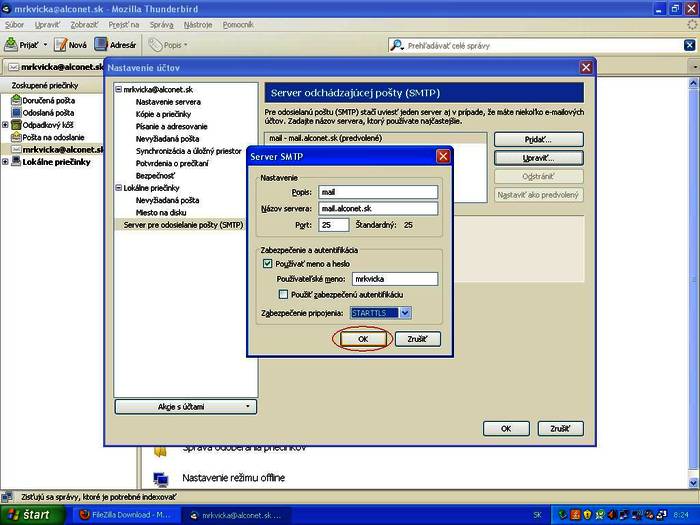
Task: Open the Správa menu
Action: (x=162, y=25)
